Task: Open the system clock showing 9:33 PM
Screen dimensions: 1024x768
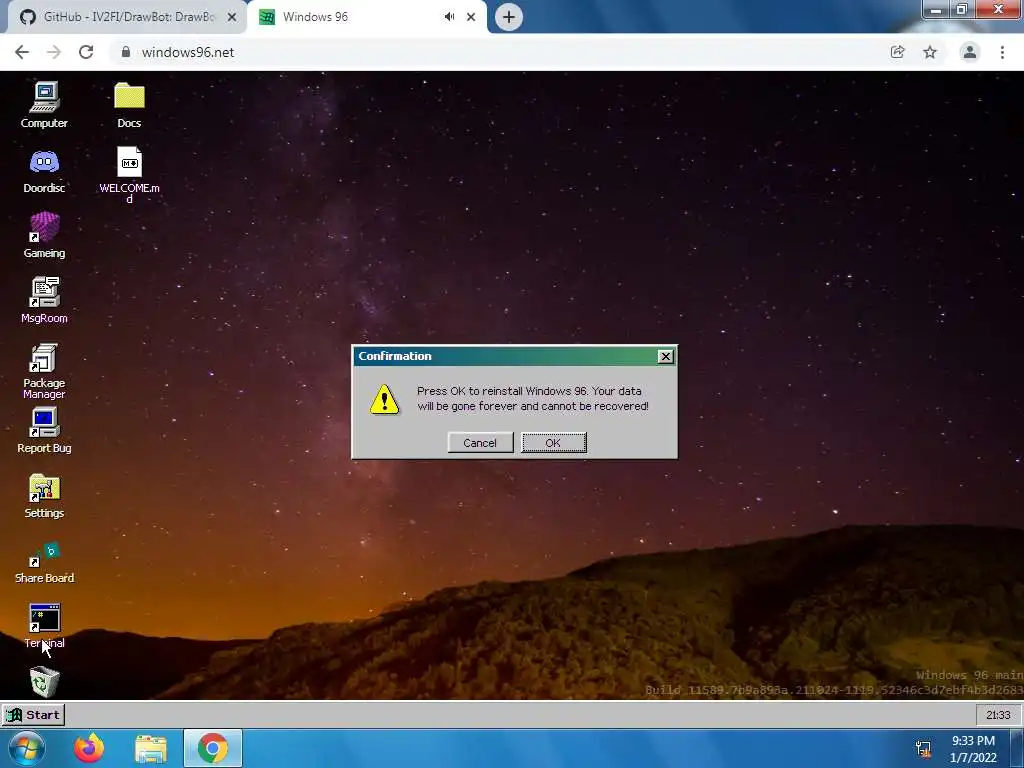Action: tap(973, 749)
